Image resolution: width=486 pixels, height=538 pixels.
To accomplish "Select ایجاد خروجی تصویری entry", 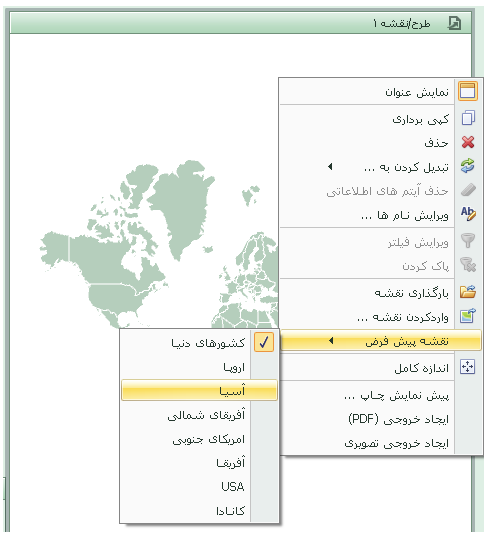I will (x=380, y=443).
